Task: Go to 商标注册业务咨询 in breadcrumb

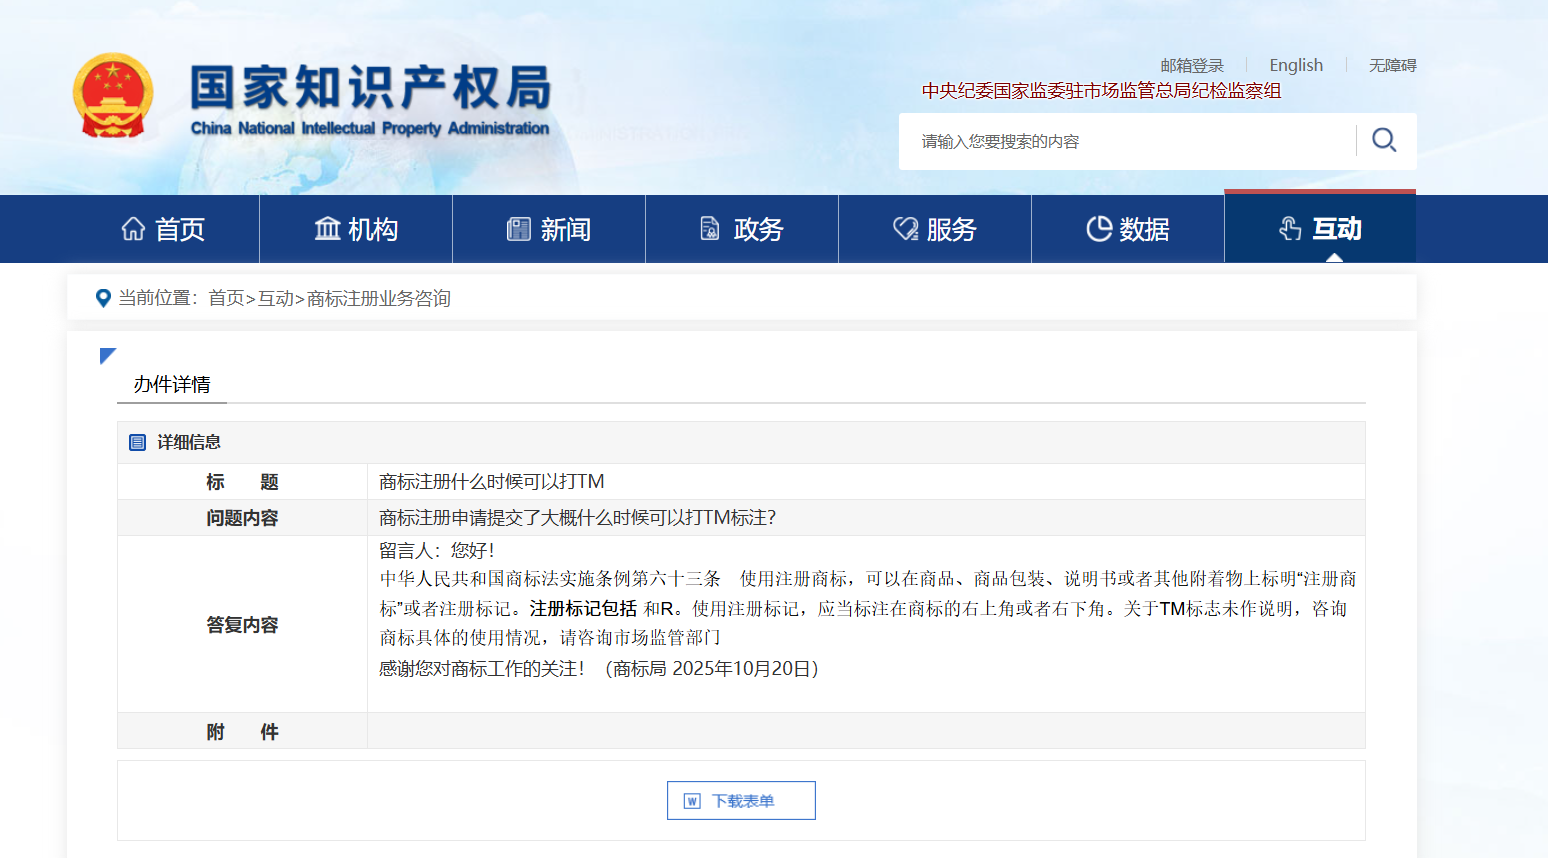Action: (379, 298)
